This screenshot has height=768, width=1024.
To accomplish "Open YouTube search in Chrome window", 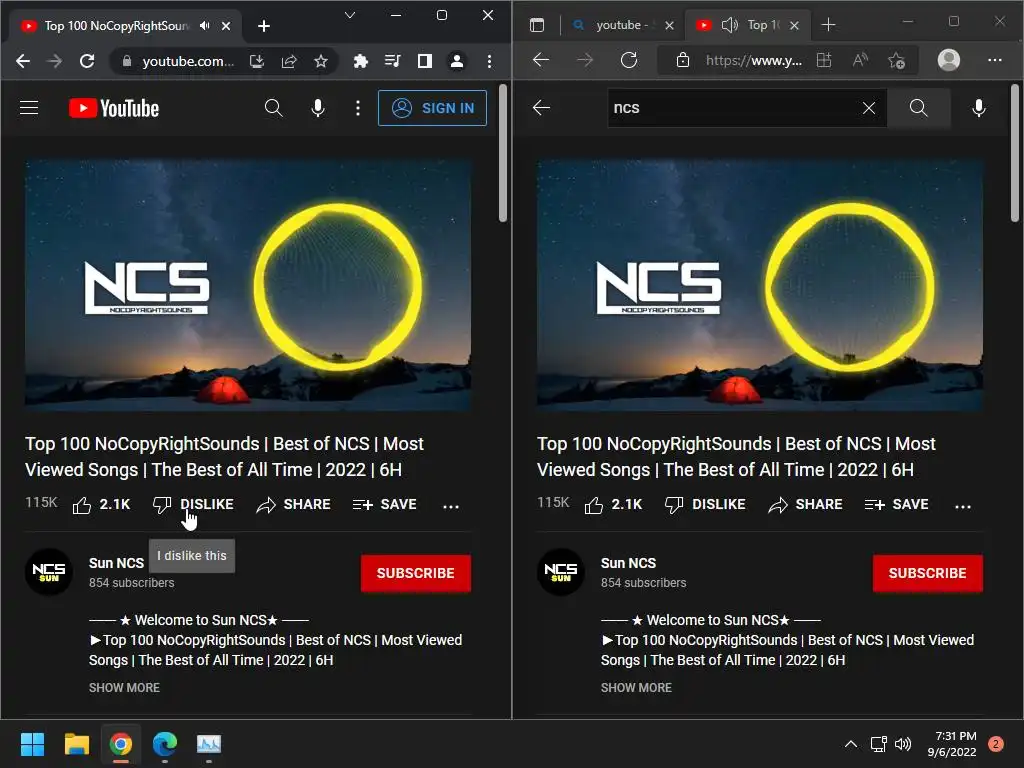I will [274, 108].
